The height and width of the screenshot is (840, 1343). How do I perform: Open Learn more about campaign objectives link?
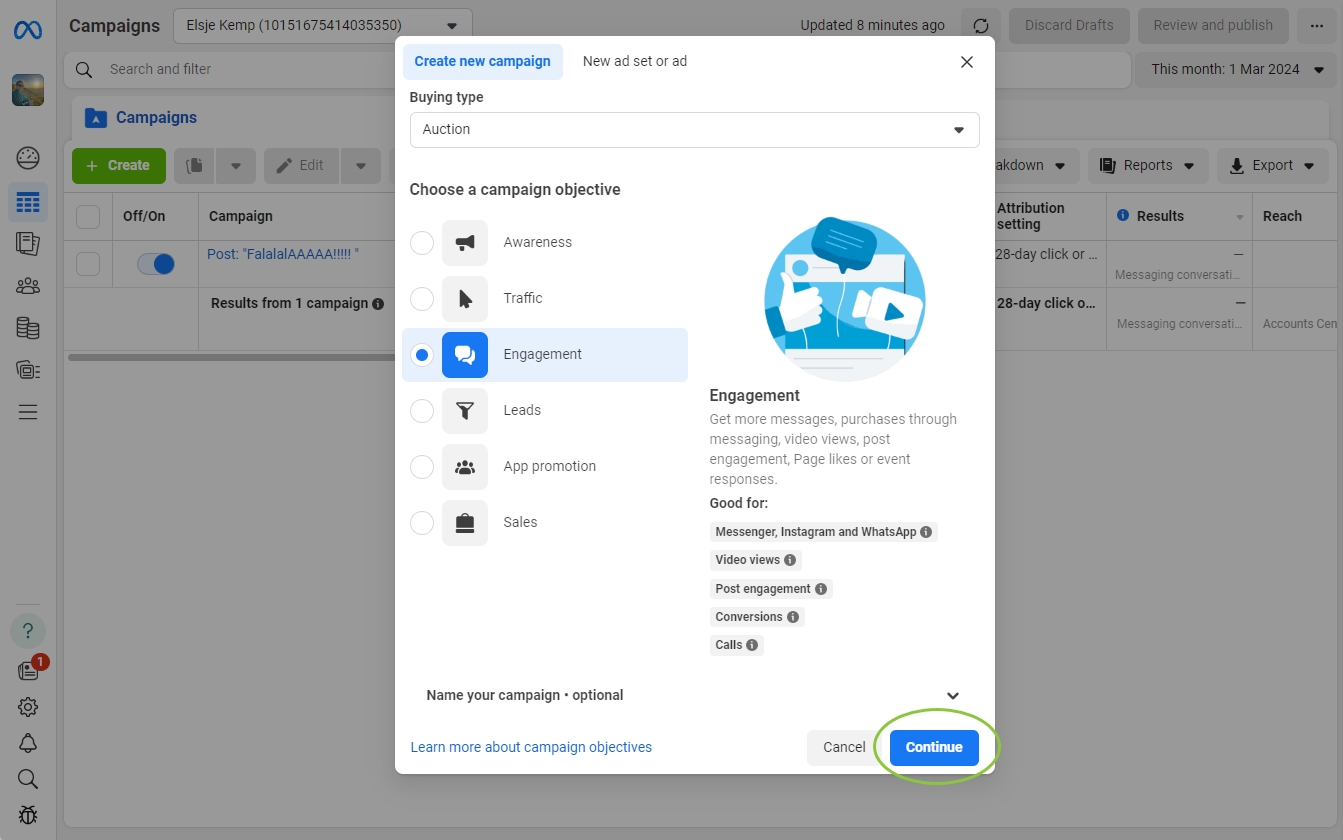pyautogui.click(x=531, y=748)
